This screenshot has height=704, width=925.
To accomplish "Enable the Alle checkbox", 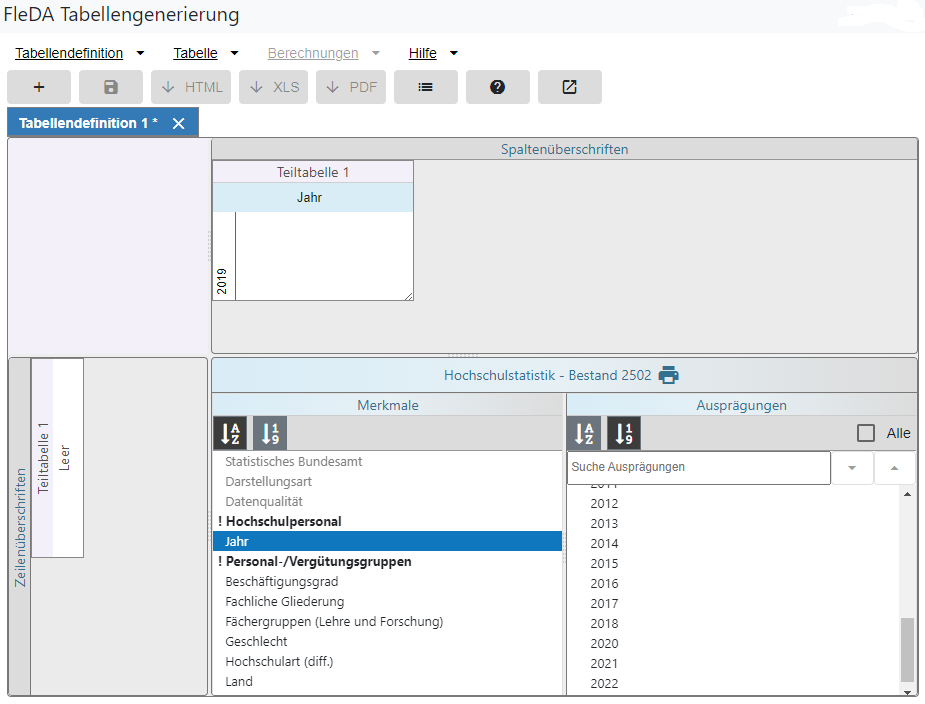I will 866,433.
